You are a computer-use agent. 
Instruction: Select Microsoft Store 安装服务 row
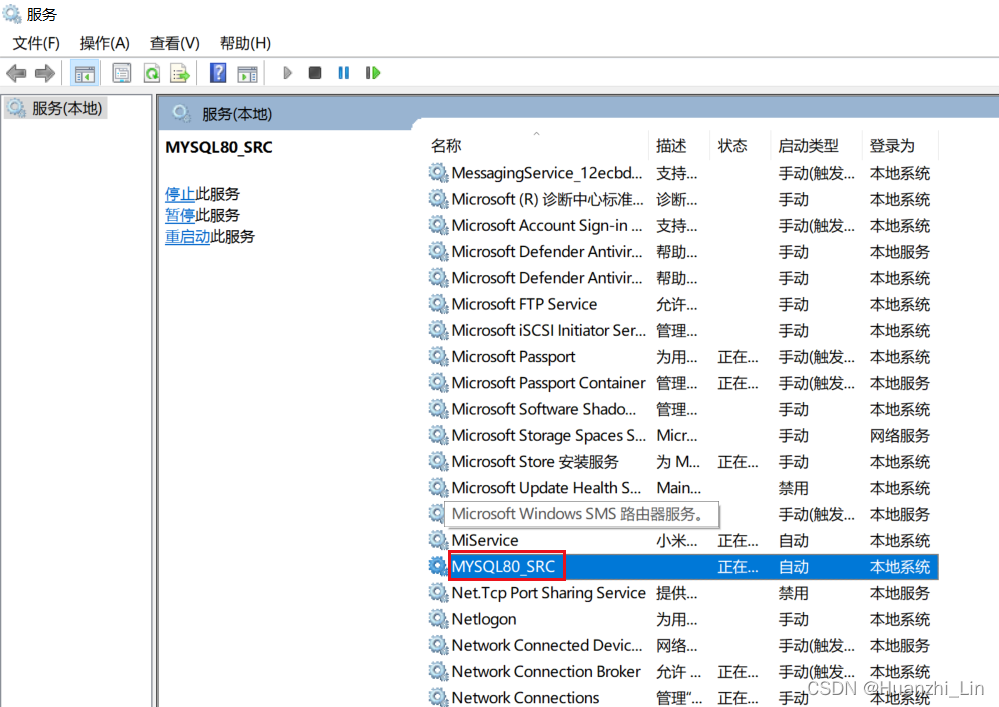682,462
